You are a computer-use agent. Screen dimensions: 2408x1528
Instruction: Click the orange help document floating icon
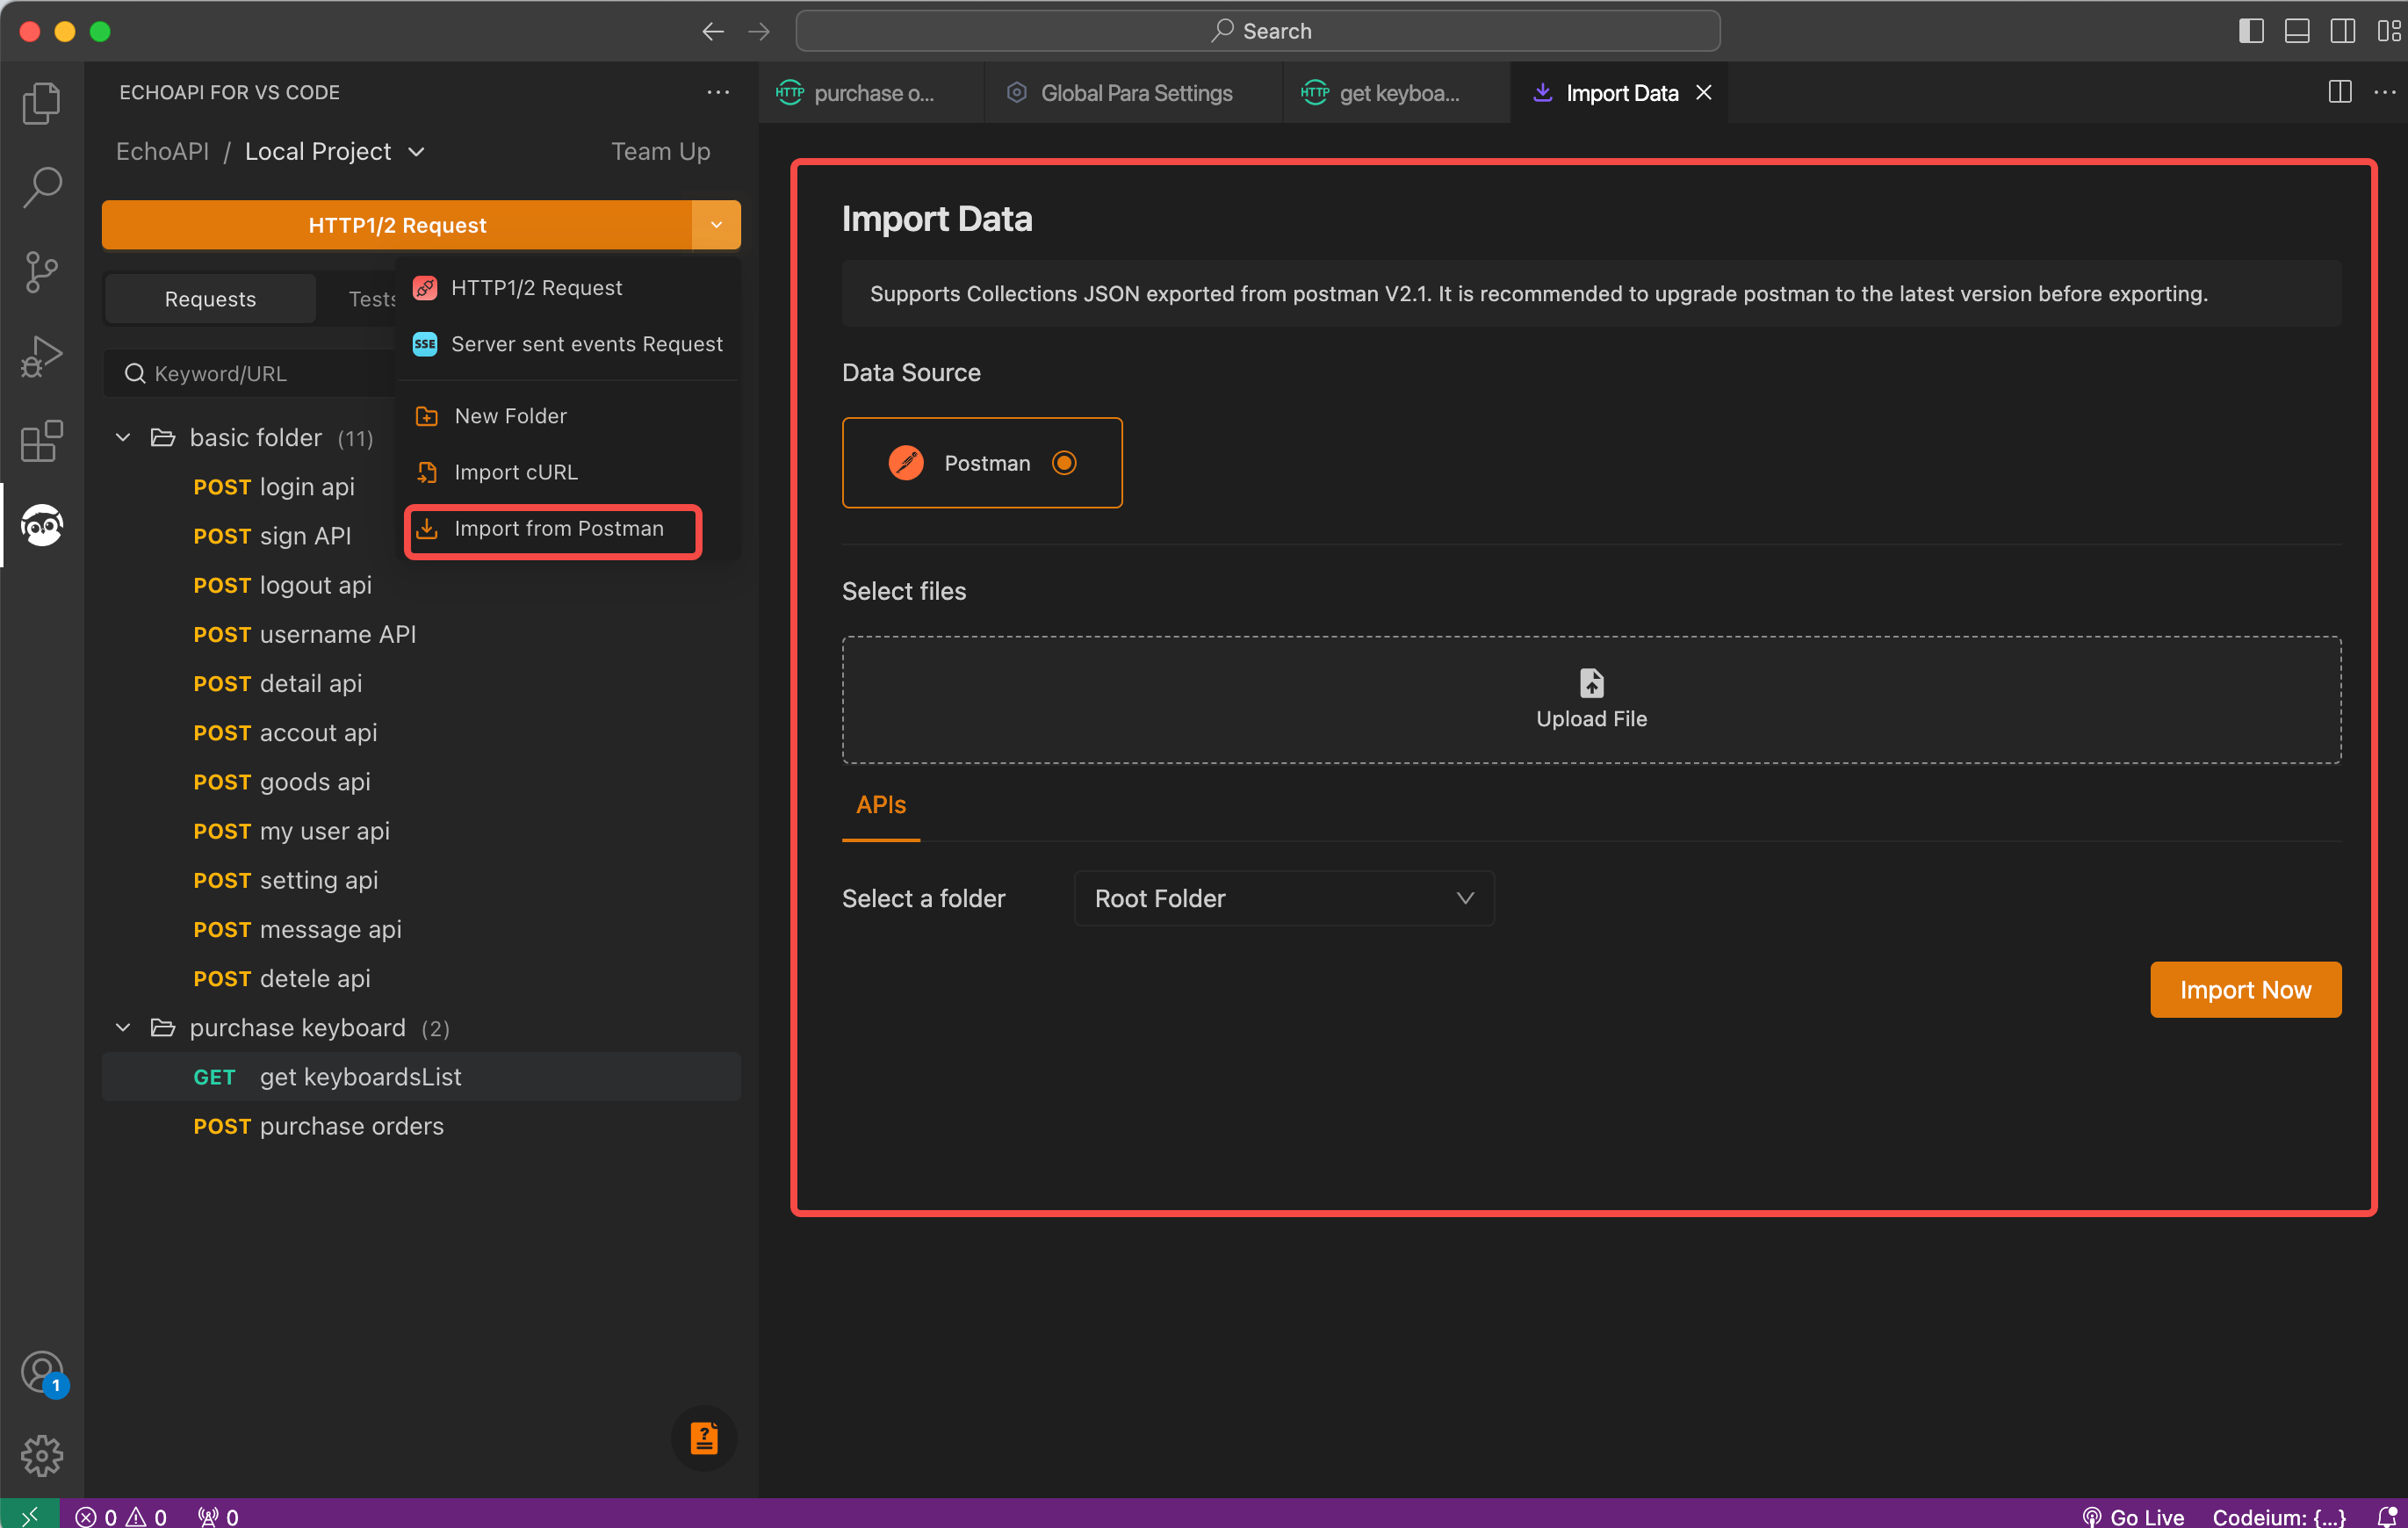pyautogui.click(x=704, y=1438)
